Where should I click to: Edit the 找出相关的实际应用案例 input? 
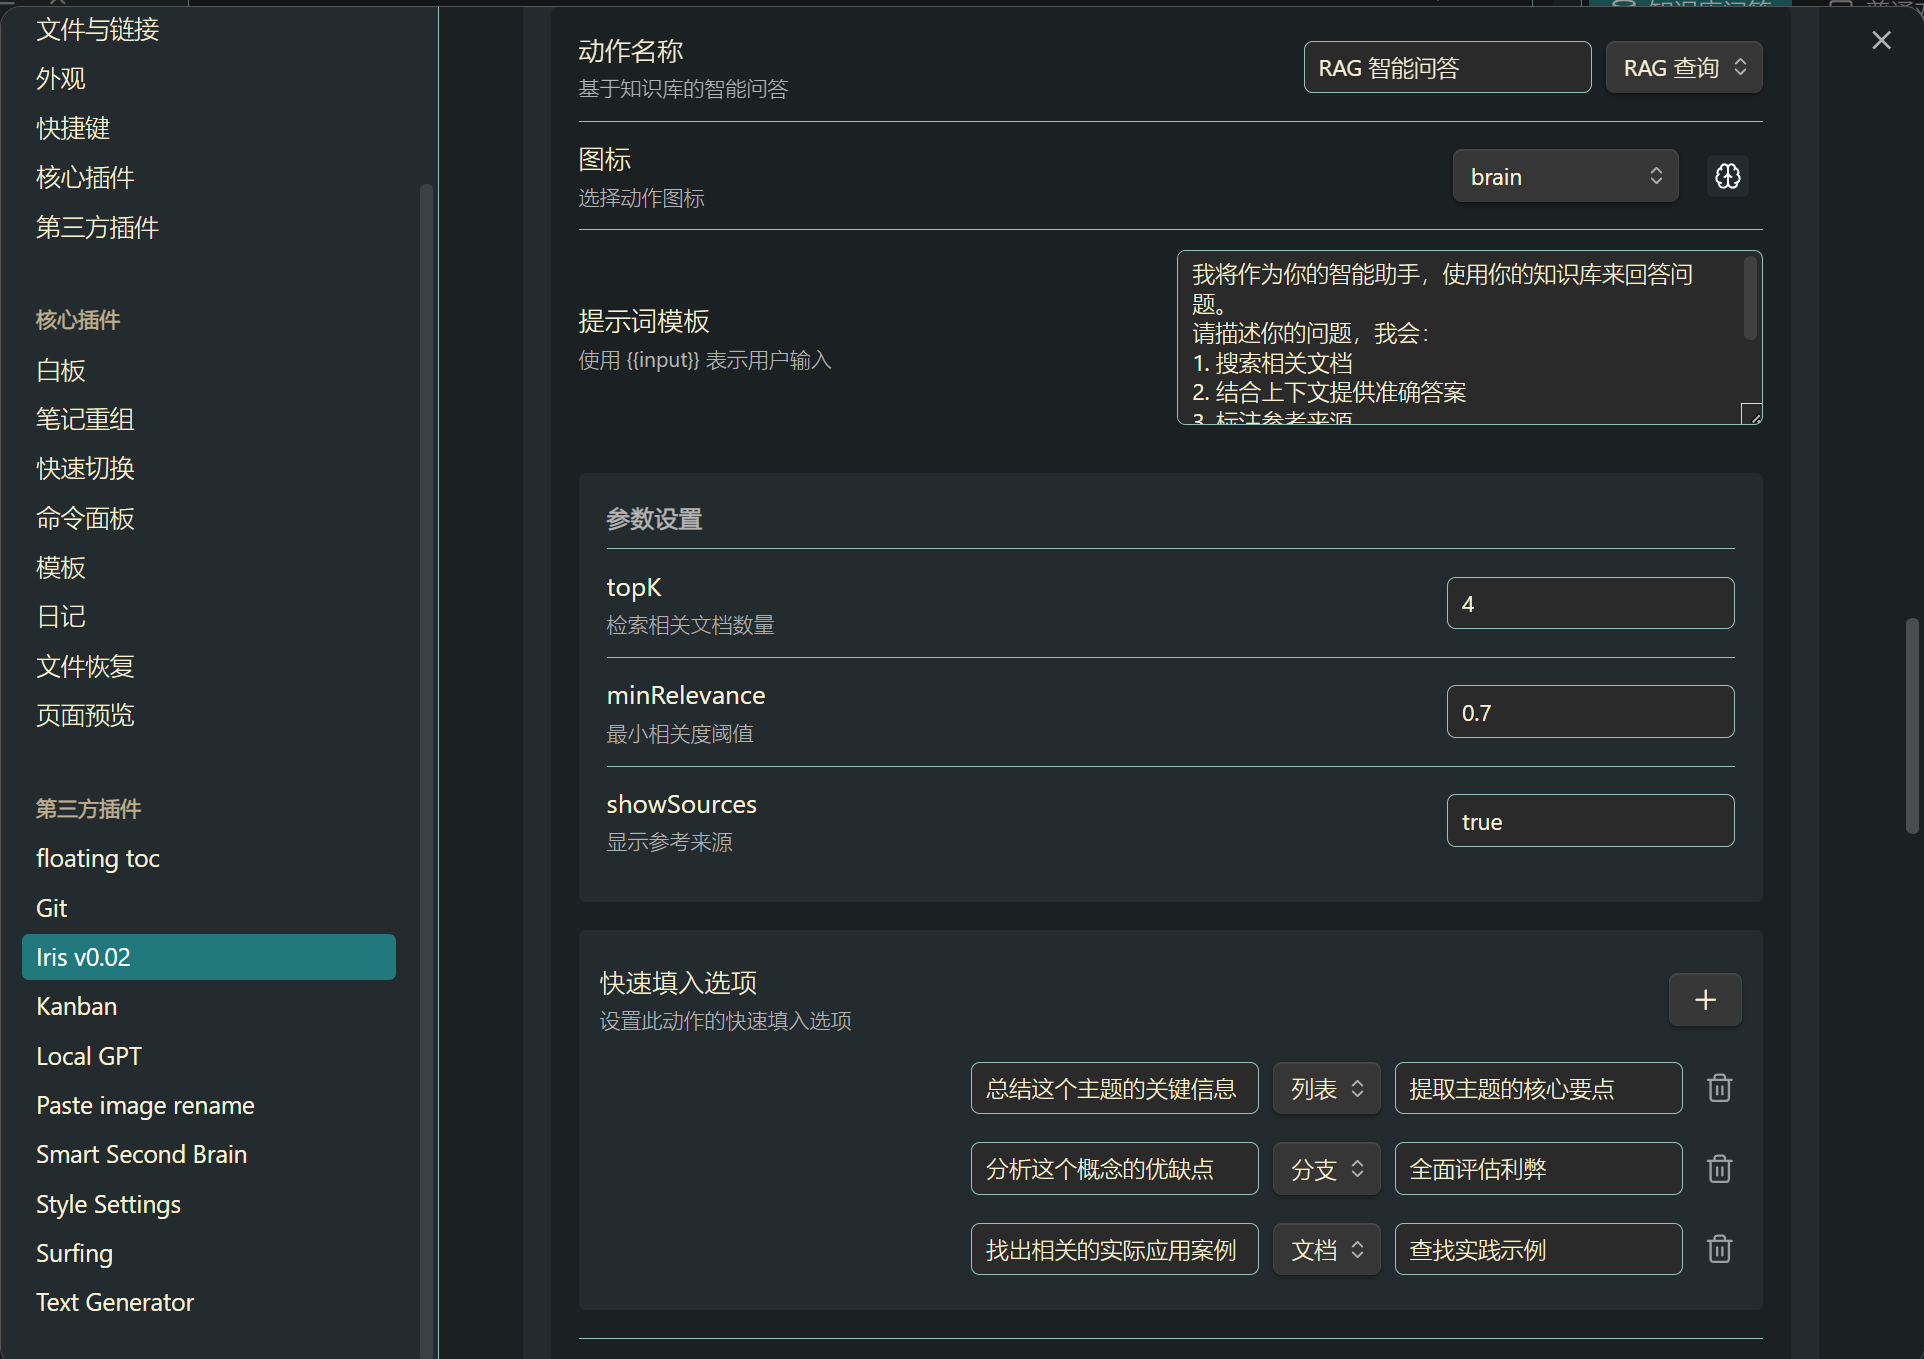[x=1114, y=1249]
